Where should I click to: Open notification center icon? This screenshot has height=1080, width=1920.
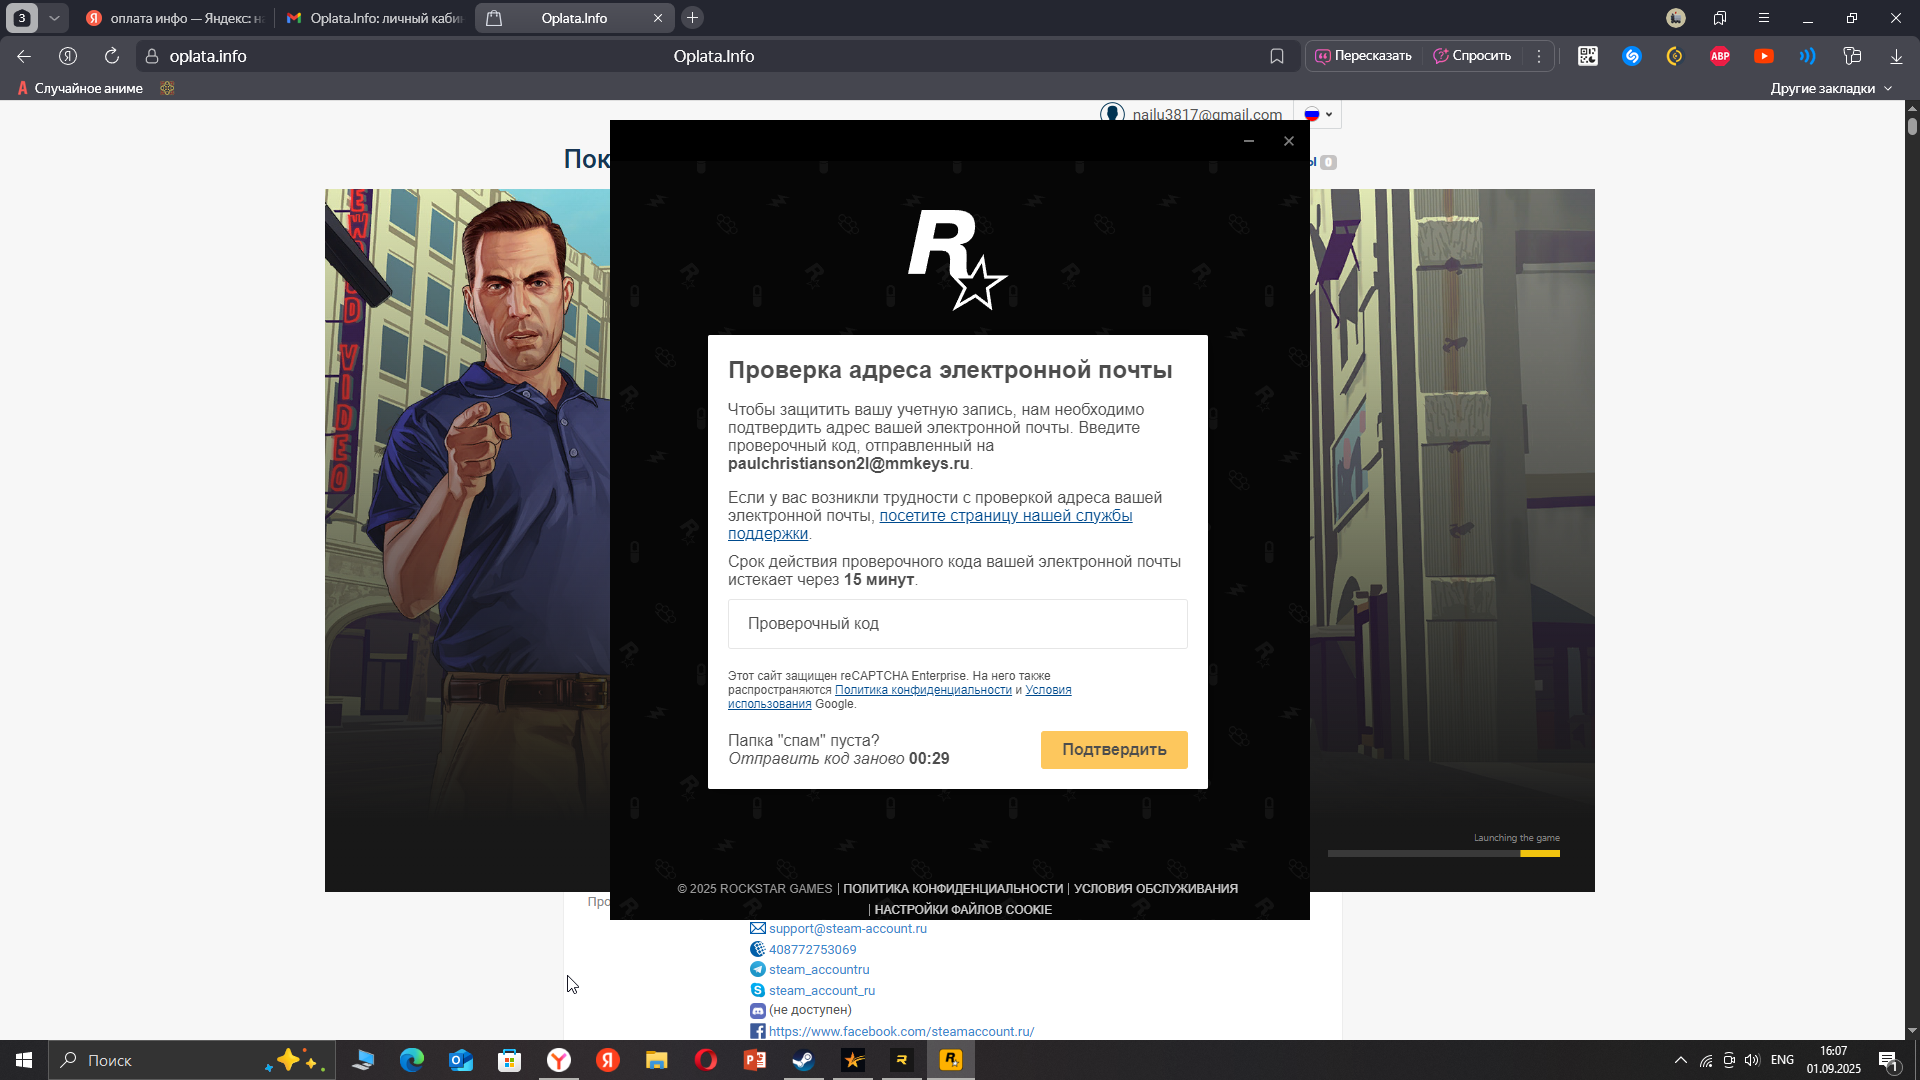[1888, 1060]
